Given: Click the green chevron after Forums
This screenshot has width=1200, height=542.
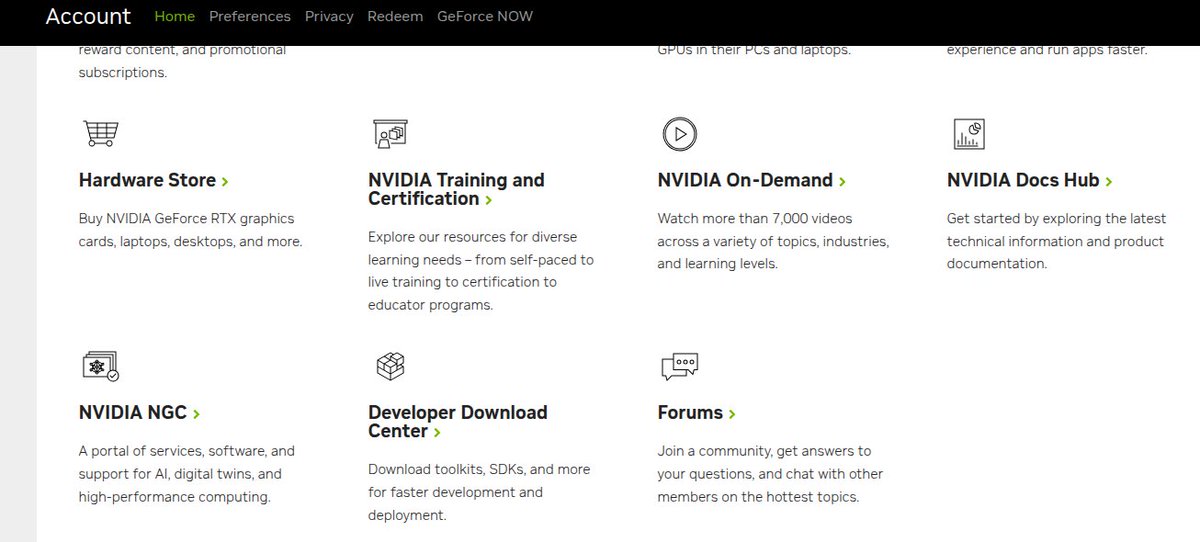Looking at the screenshot, I should [732, 414].
